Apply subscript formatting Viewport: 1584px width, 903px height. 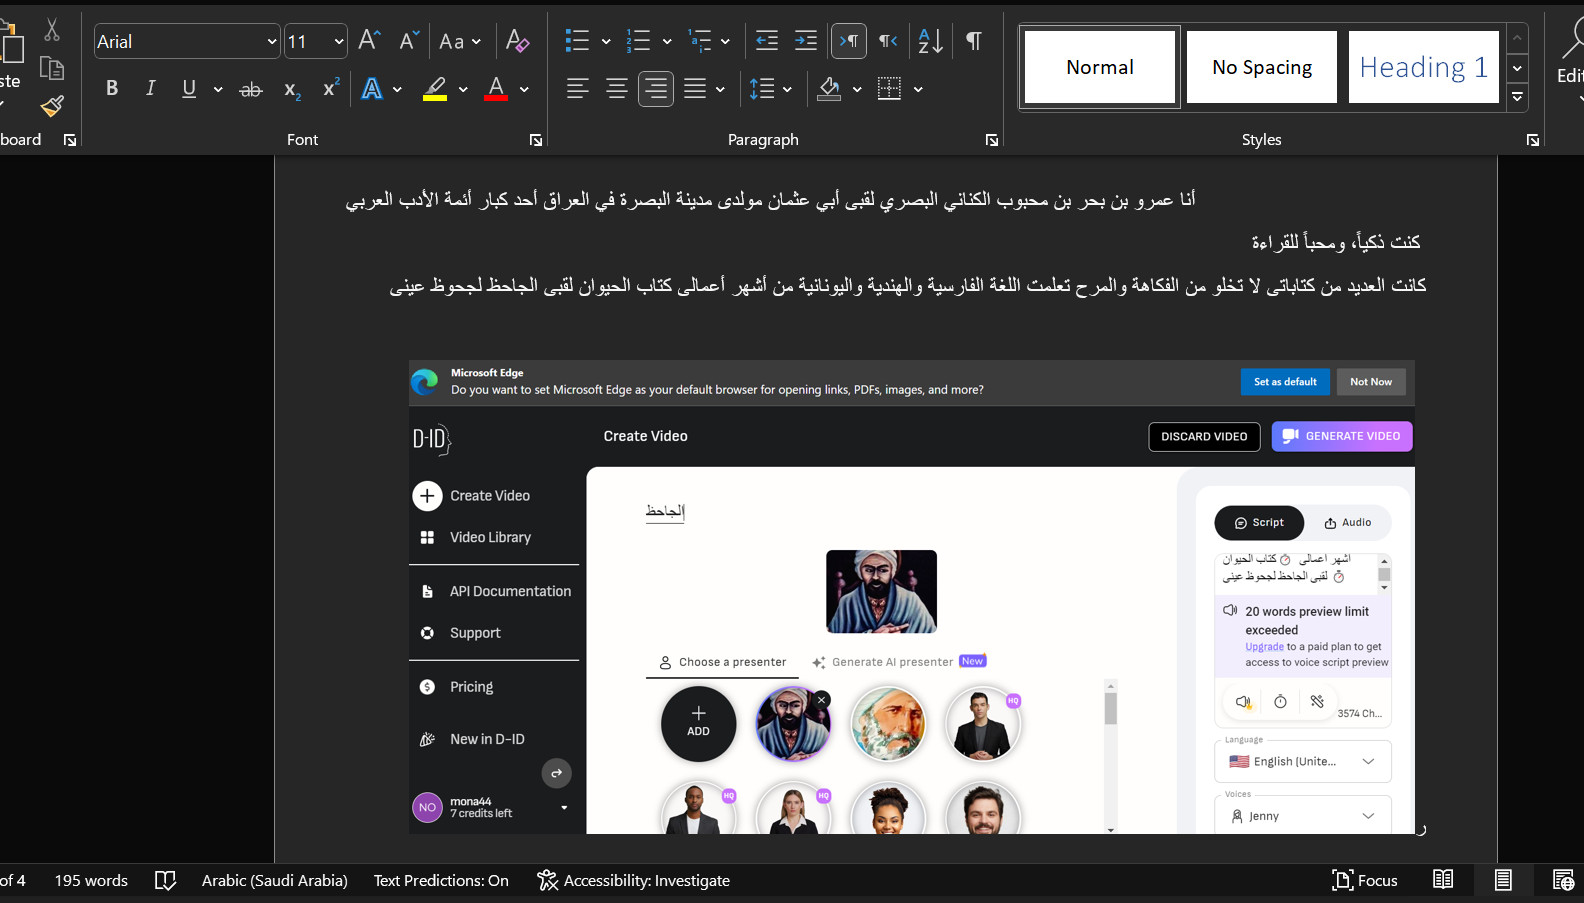(x=292, y=89)
